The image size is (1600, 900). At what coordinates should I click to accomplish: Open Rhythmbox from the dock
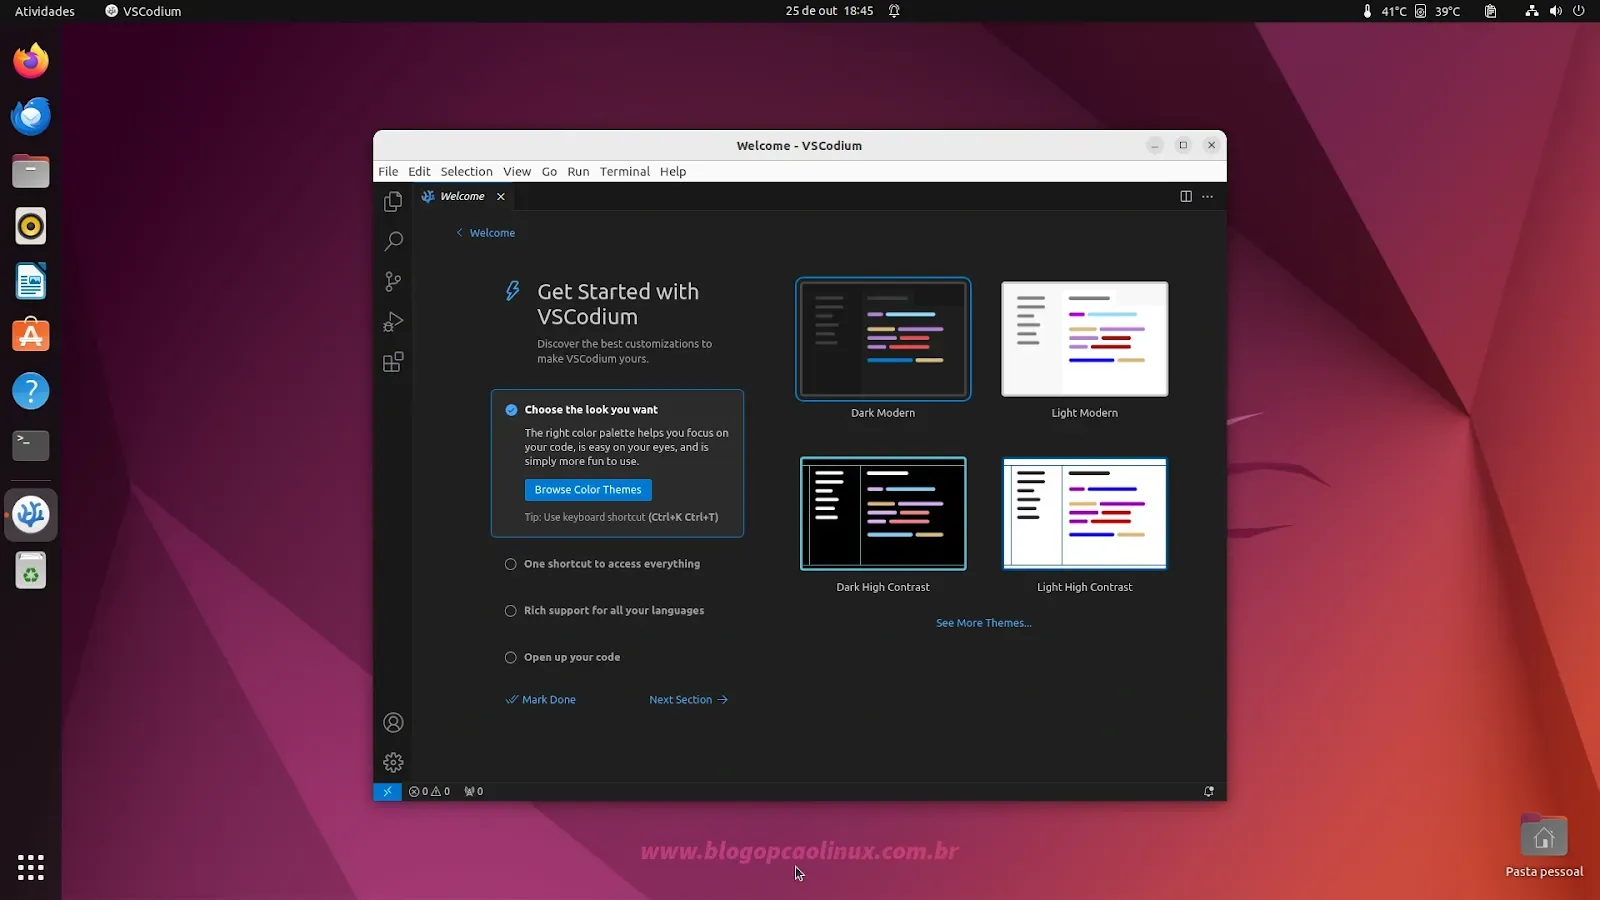(31, 226)
